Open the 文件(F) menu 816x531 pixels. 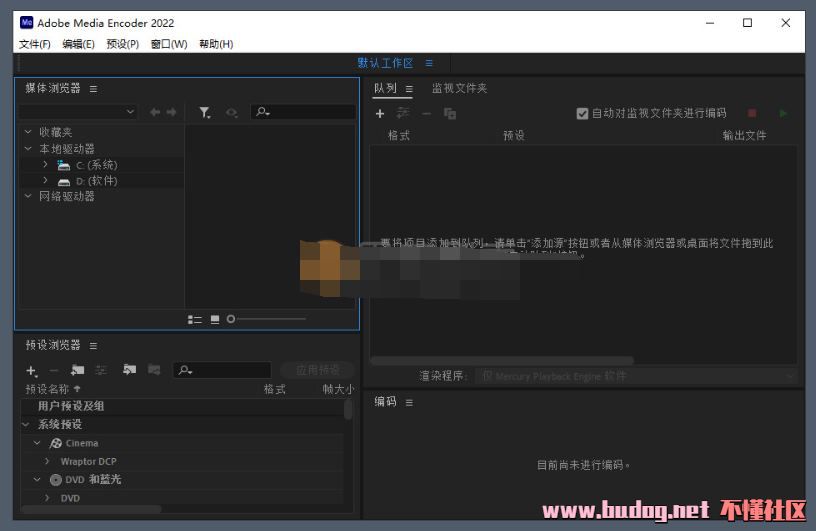[35, 44]
